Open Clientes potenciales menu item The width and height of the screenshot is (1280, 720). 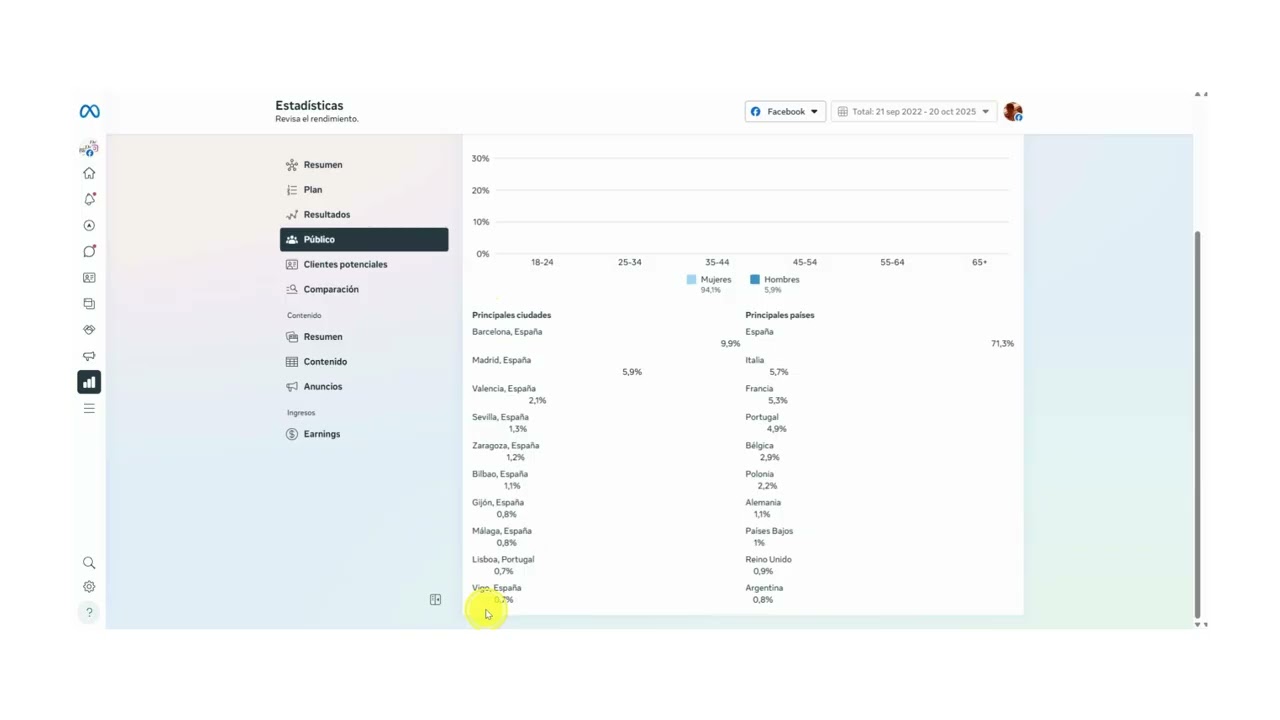point(364,265)
